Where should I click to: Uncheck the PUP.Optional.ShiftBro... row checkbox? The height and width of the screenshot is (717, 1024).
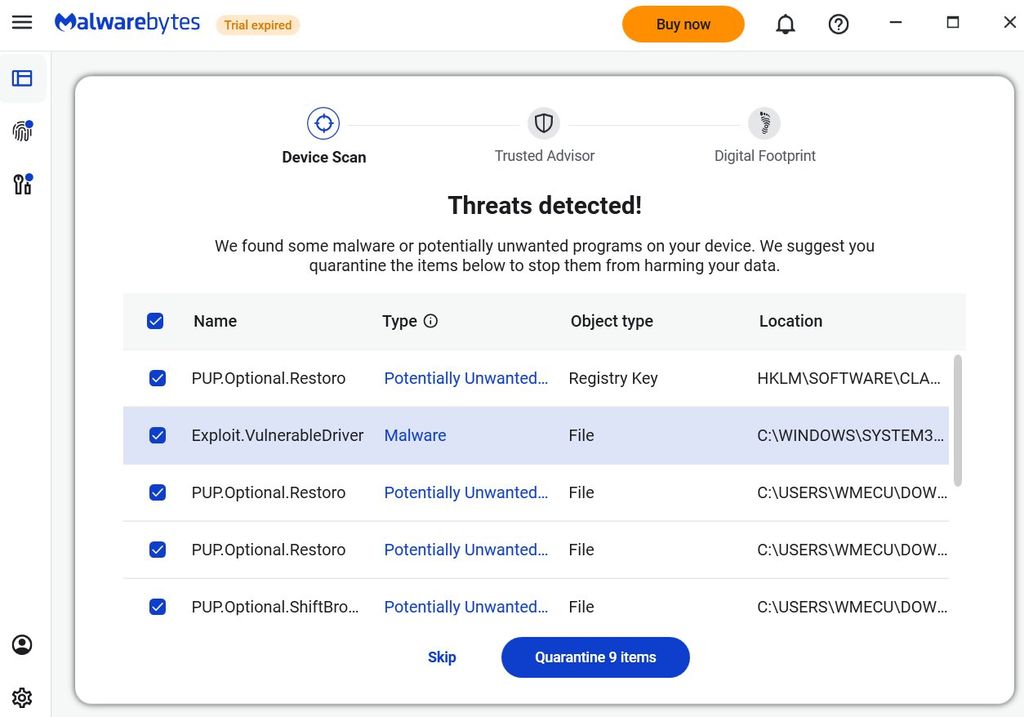pos(157,607)
